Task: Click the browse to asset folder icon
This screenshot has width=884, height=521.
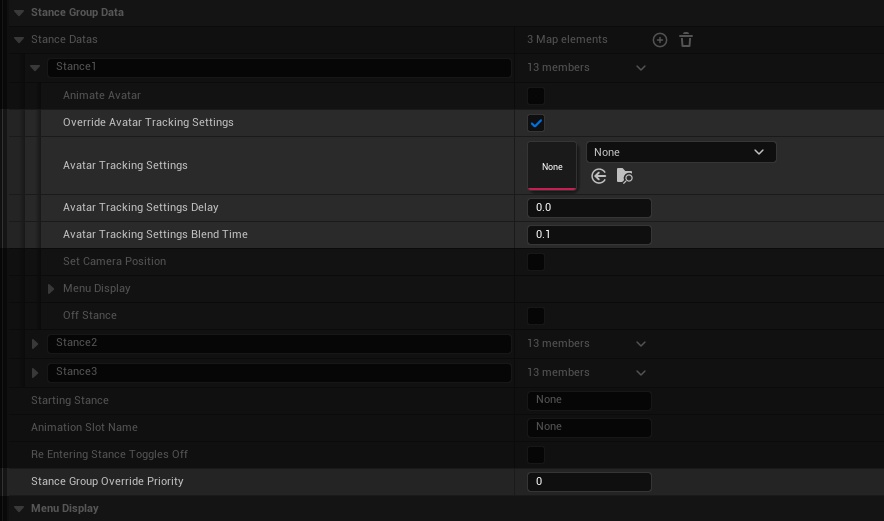Action: point(625,177)
